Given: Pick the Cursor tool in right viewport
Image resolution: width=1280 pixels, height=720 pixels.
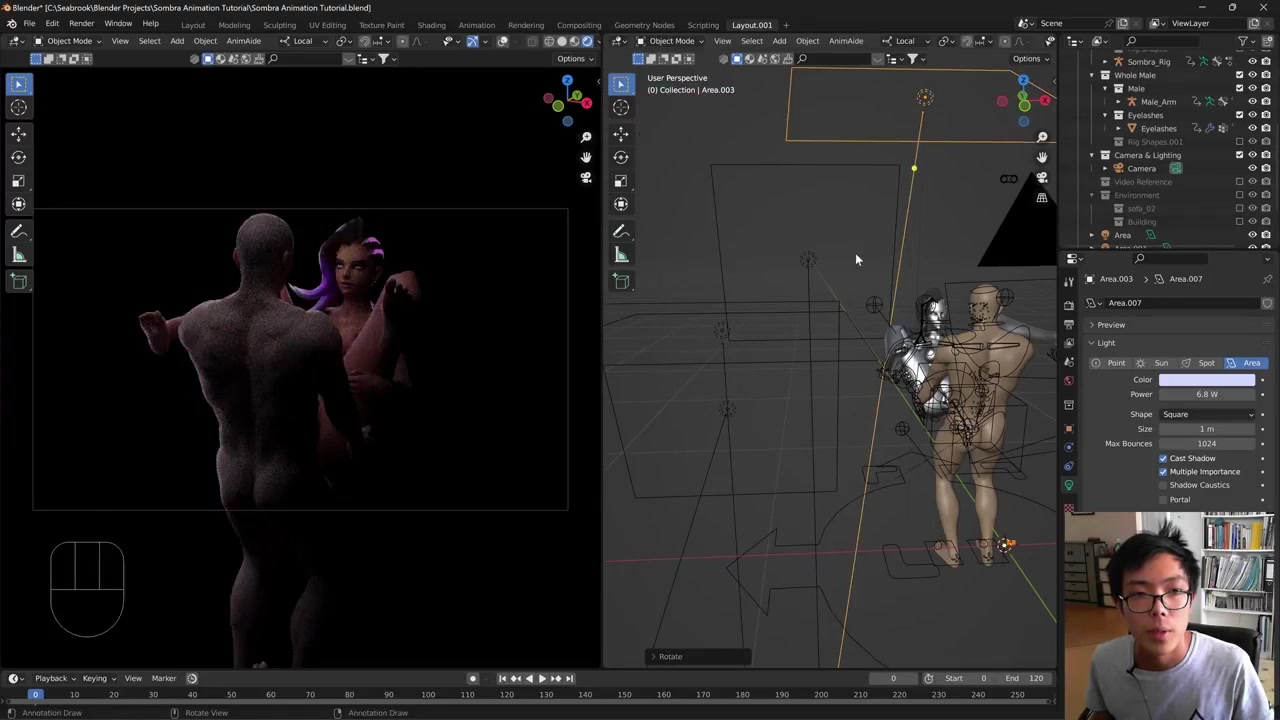Looking at the screenshot, I should (621, 108).
